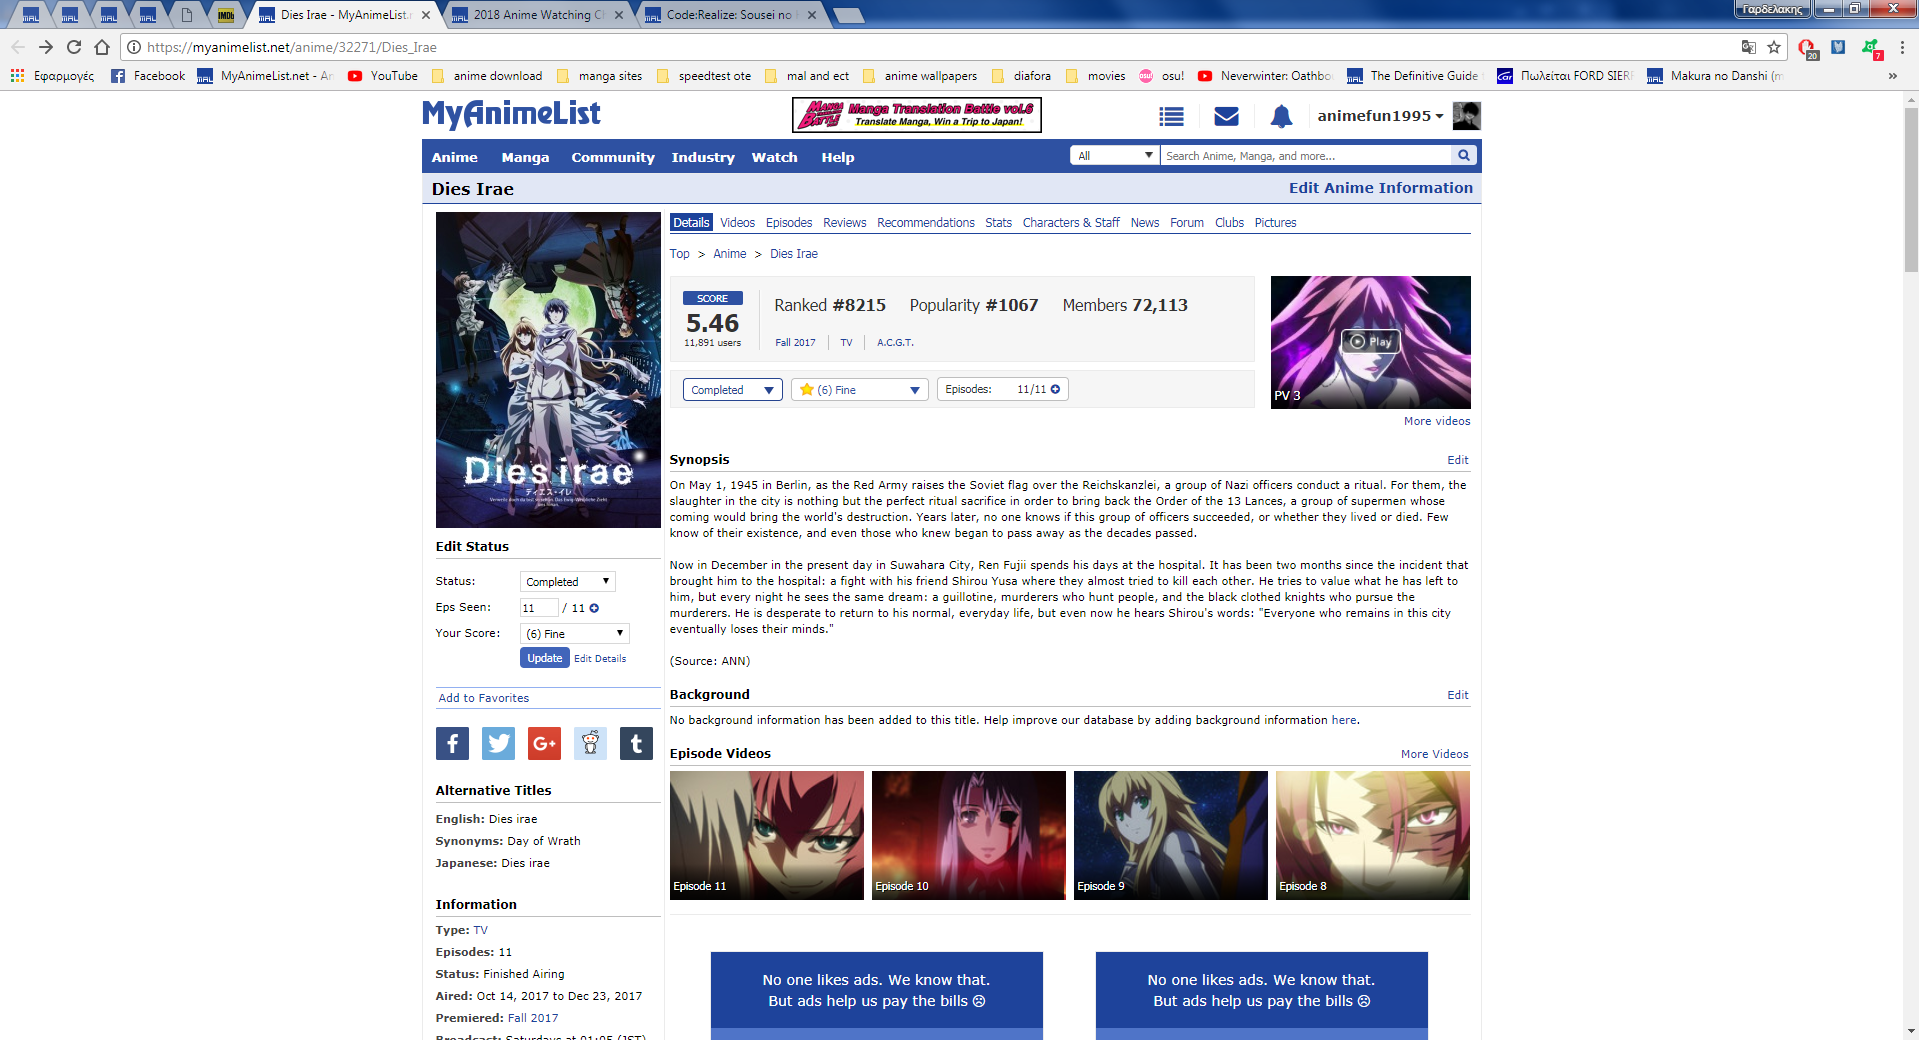Click the page vertical scrollbar thumb
The height and width of the screenshot is (1040, 1919).
pyautogui.click(x=1911, y=190)
